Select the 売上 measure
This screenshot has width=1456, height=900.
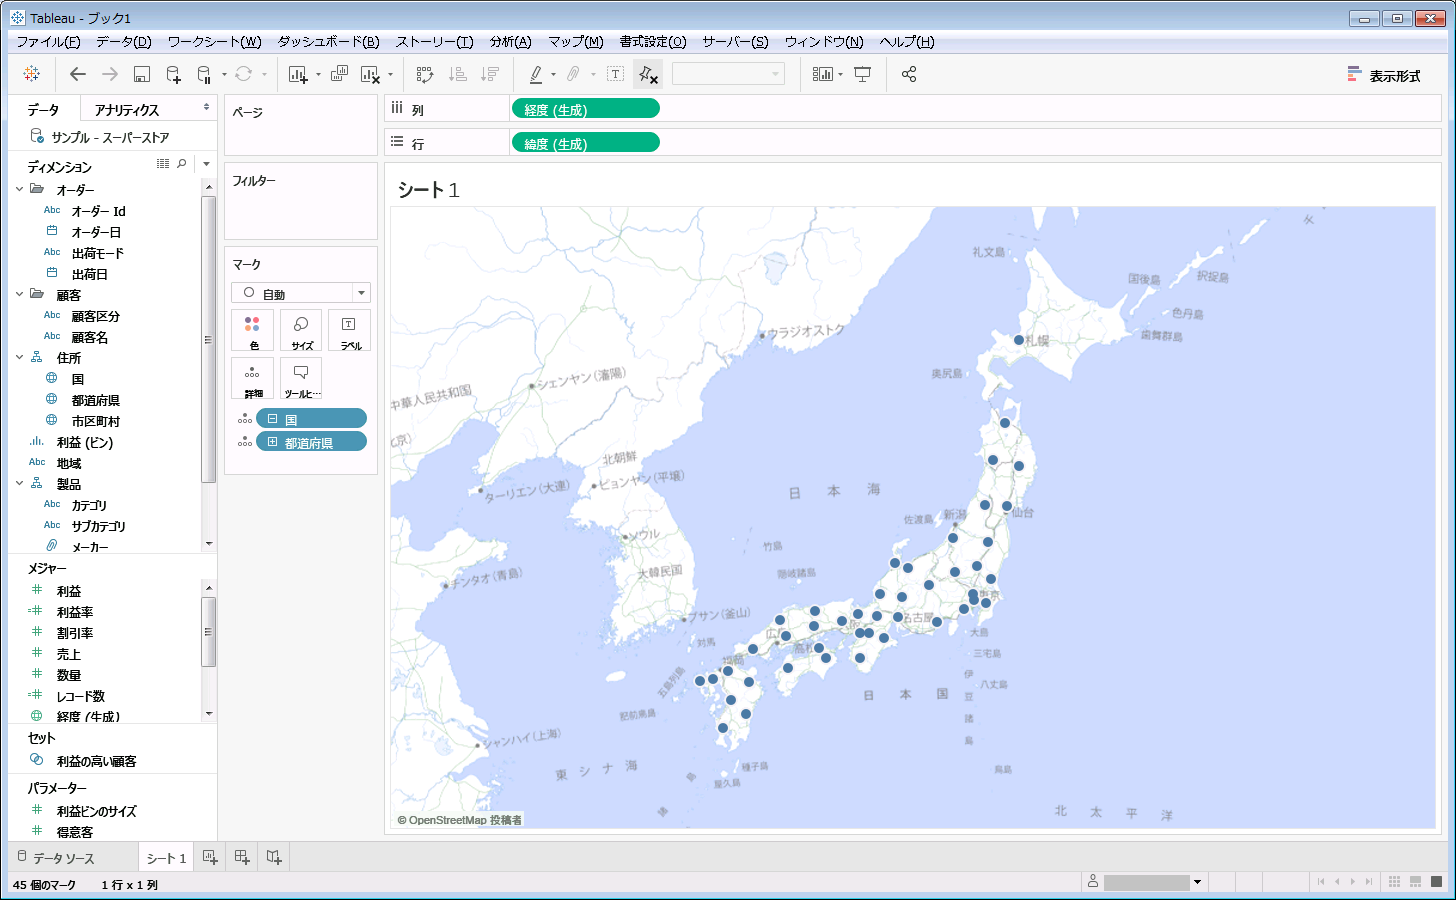69,654
